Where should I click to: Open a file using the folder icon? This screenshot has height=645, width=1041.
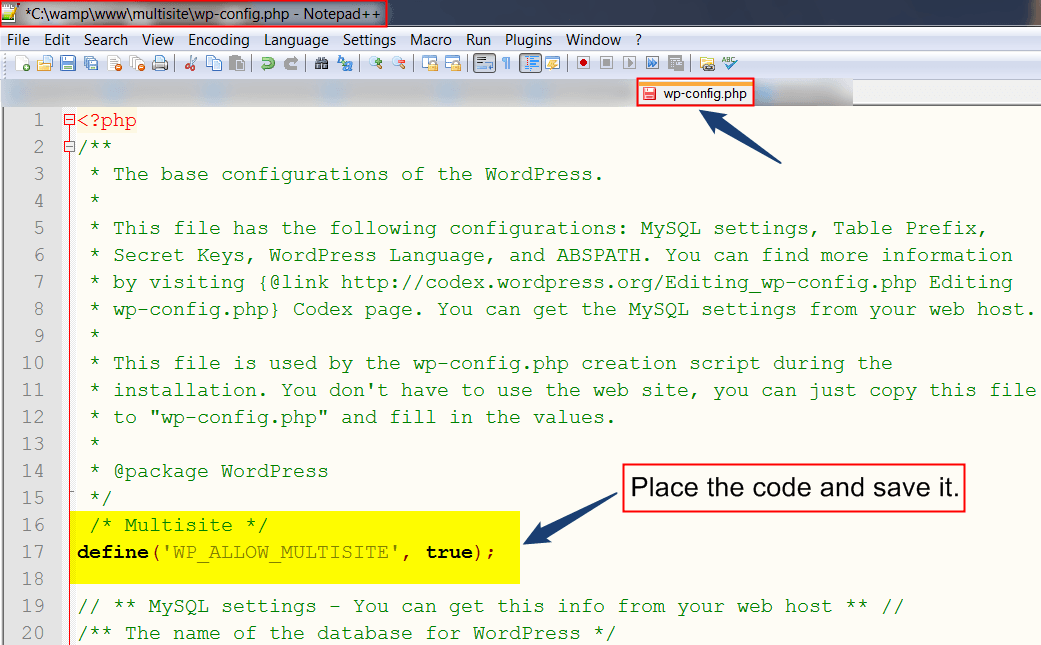click(x=45, y=64)
